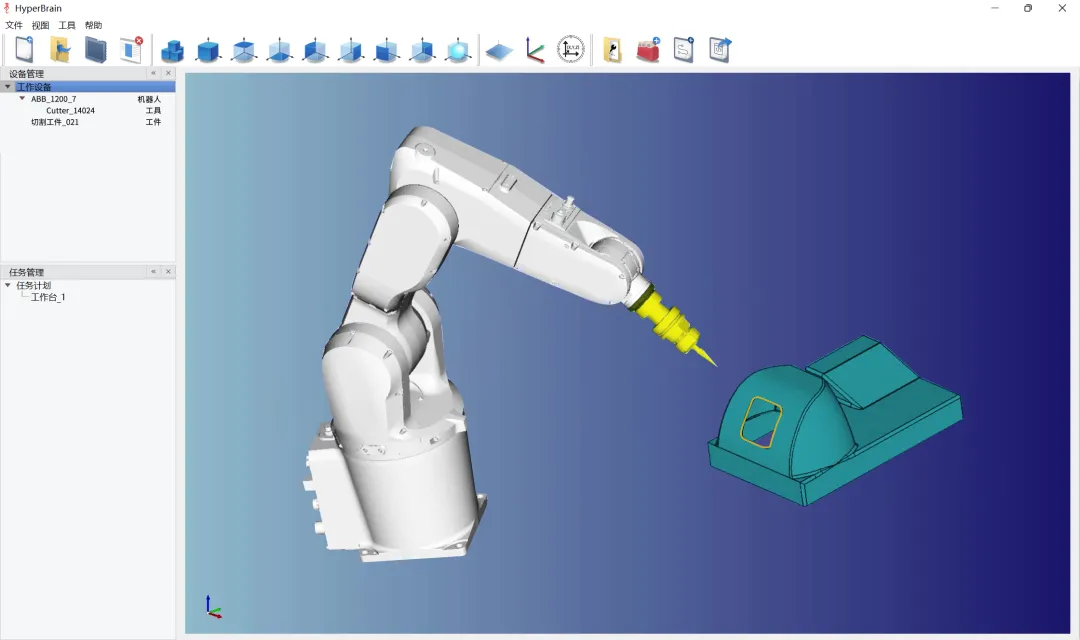Screen dimensions: 1080x640
Task: Click the folder with wrench icon
Action: click(x=612, y=50)
